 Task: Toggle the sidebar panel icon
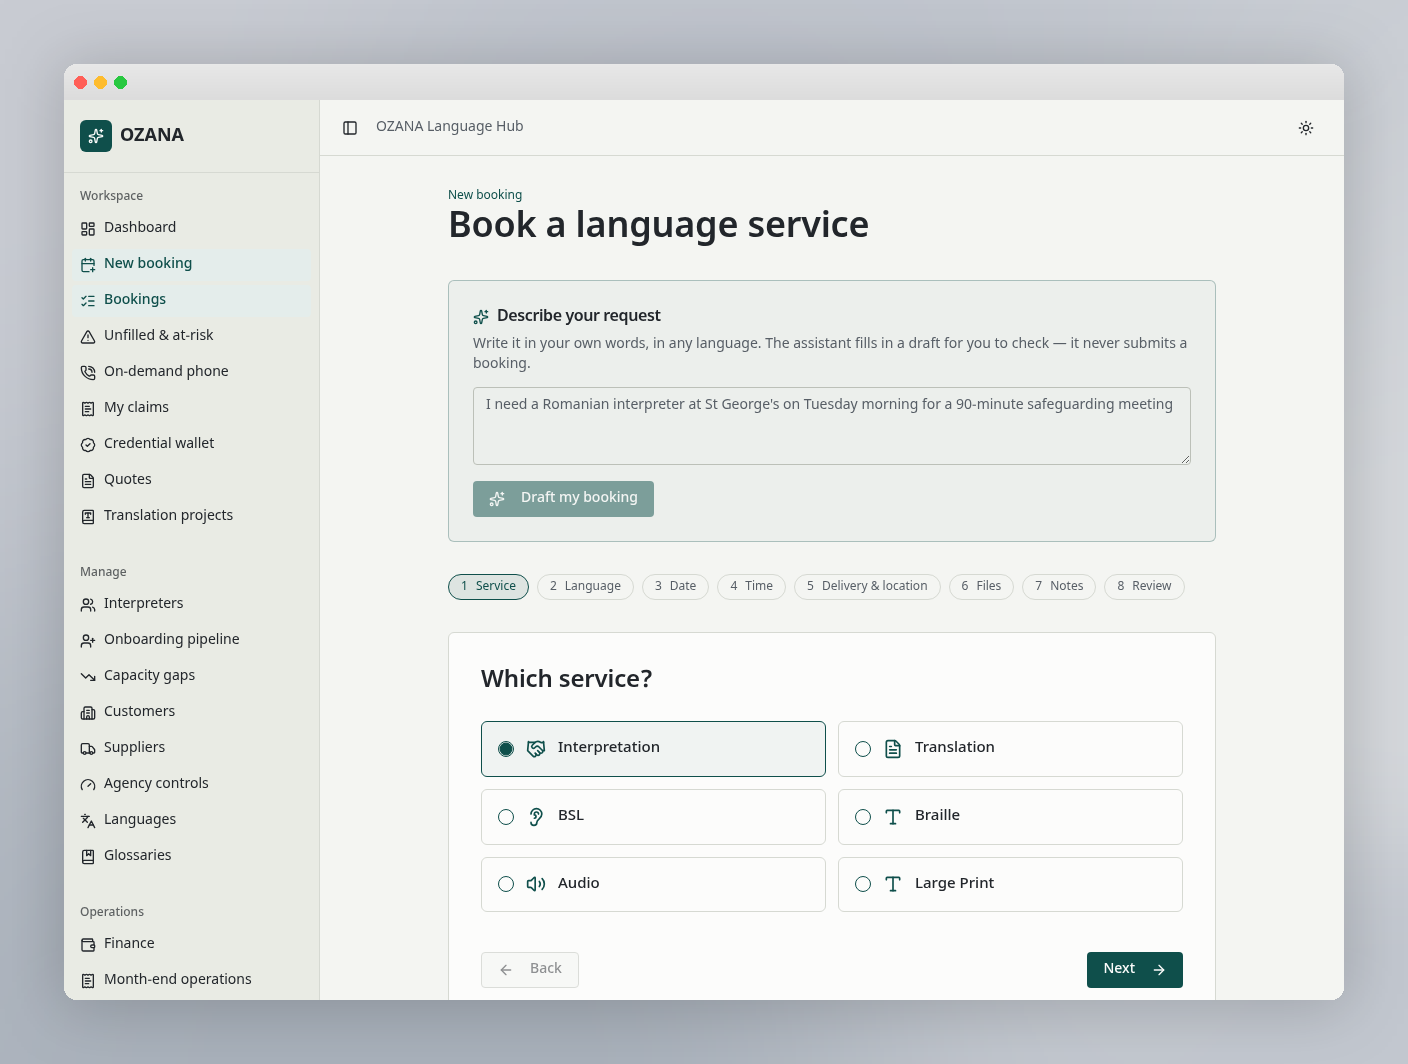point(350,128)
